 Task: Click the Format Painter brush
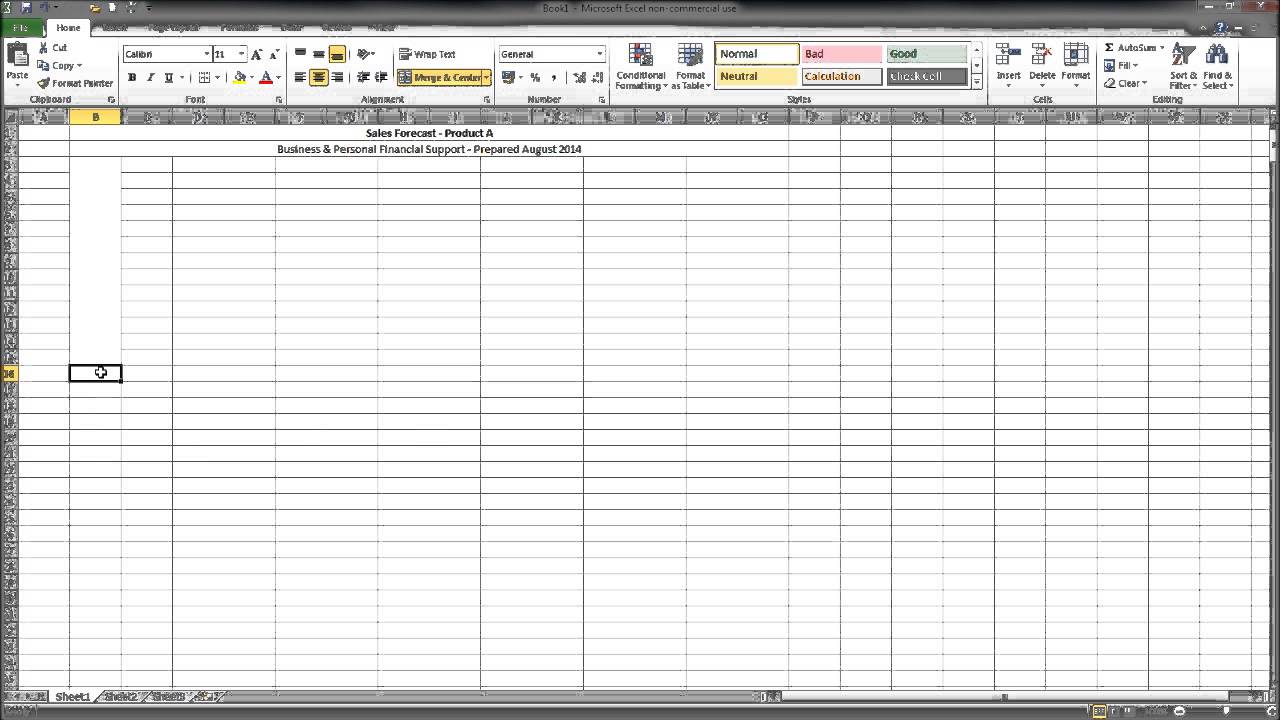pos(44,83)
